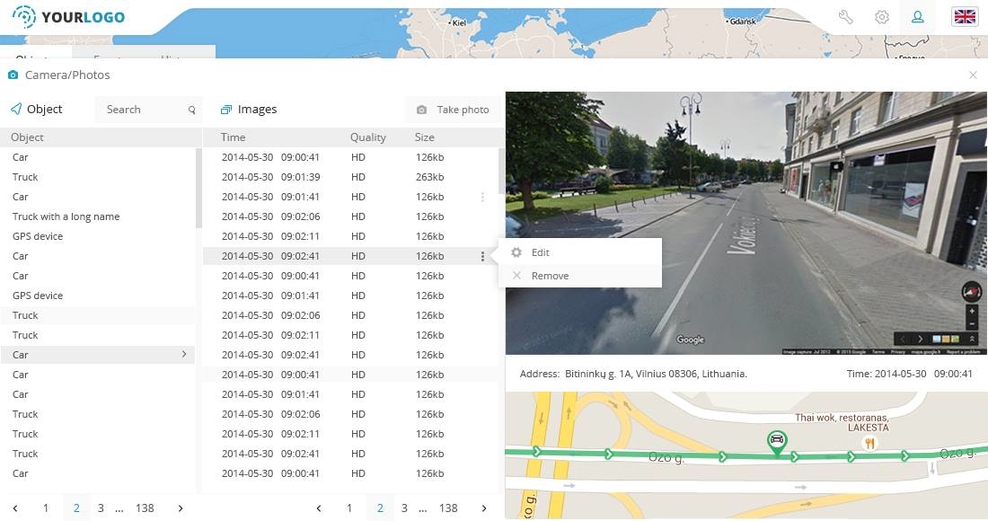Open page 1 of images list
Viewport: 988px width, 521px height.
[349, 508]
